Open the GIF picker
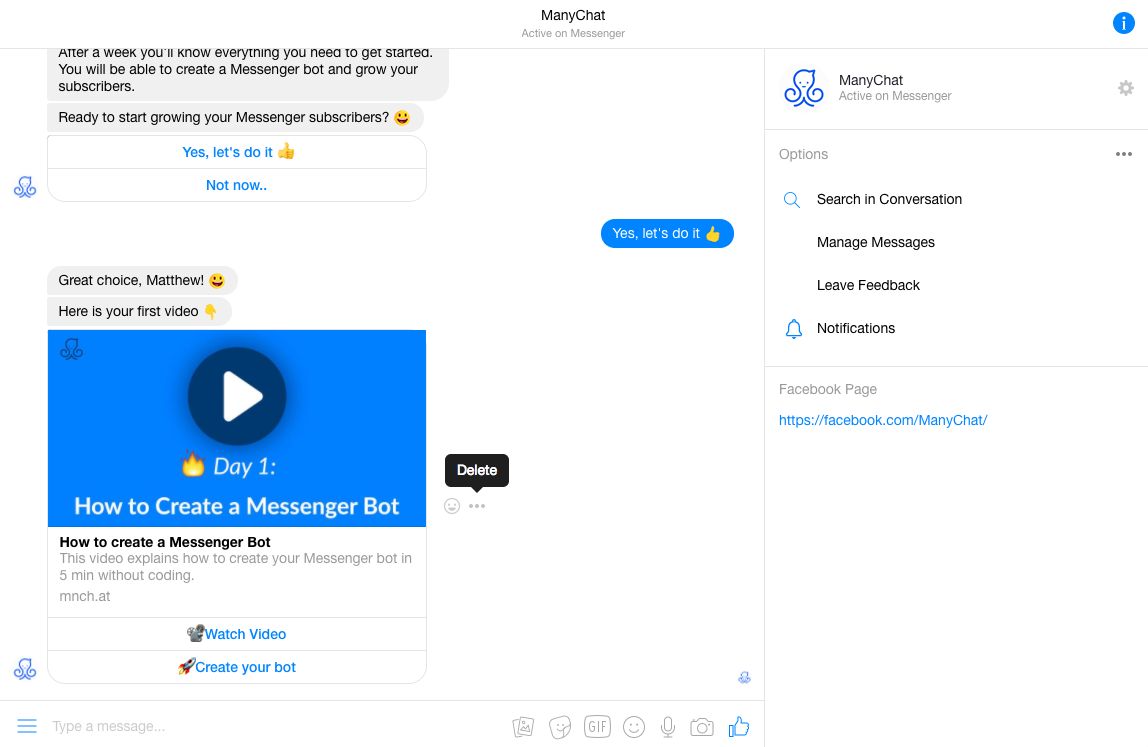The width and height of the screenshot is (1148, 747). click(x=597, y=726)
